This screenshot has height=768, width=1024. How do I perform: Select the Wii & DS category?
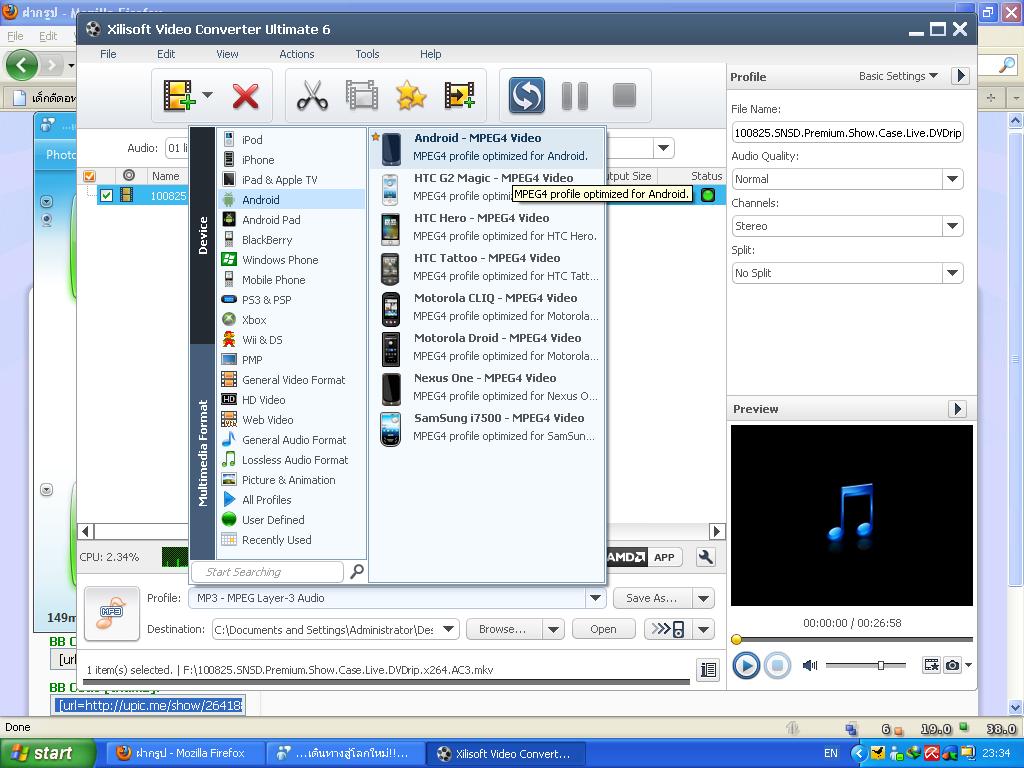[x=291, y=340]
